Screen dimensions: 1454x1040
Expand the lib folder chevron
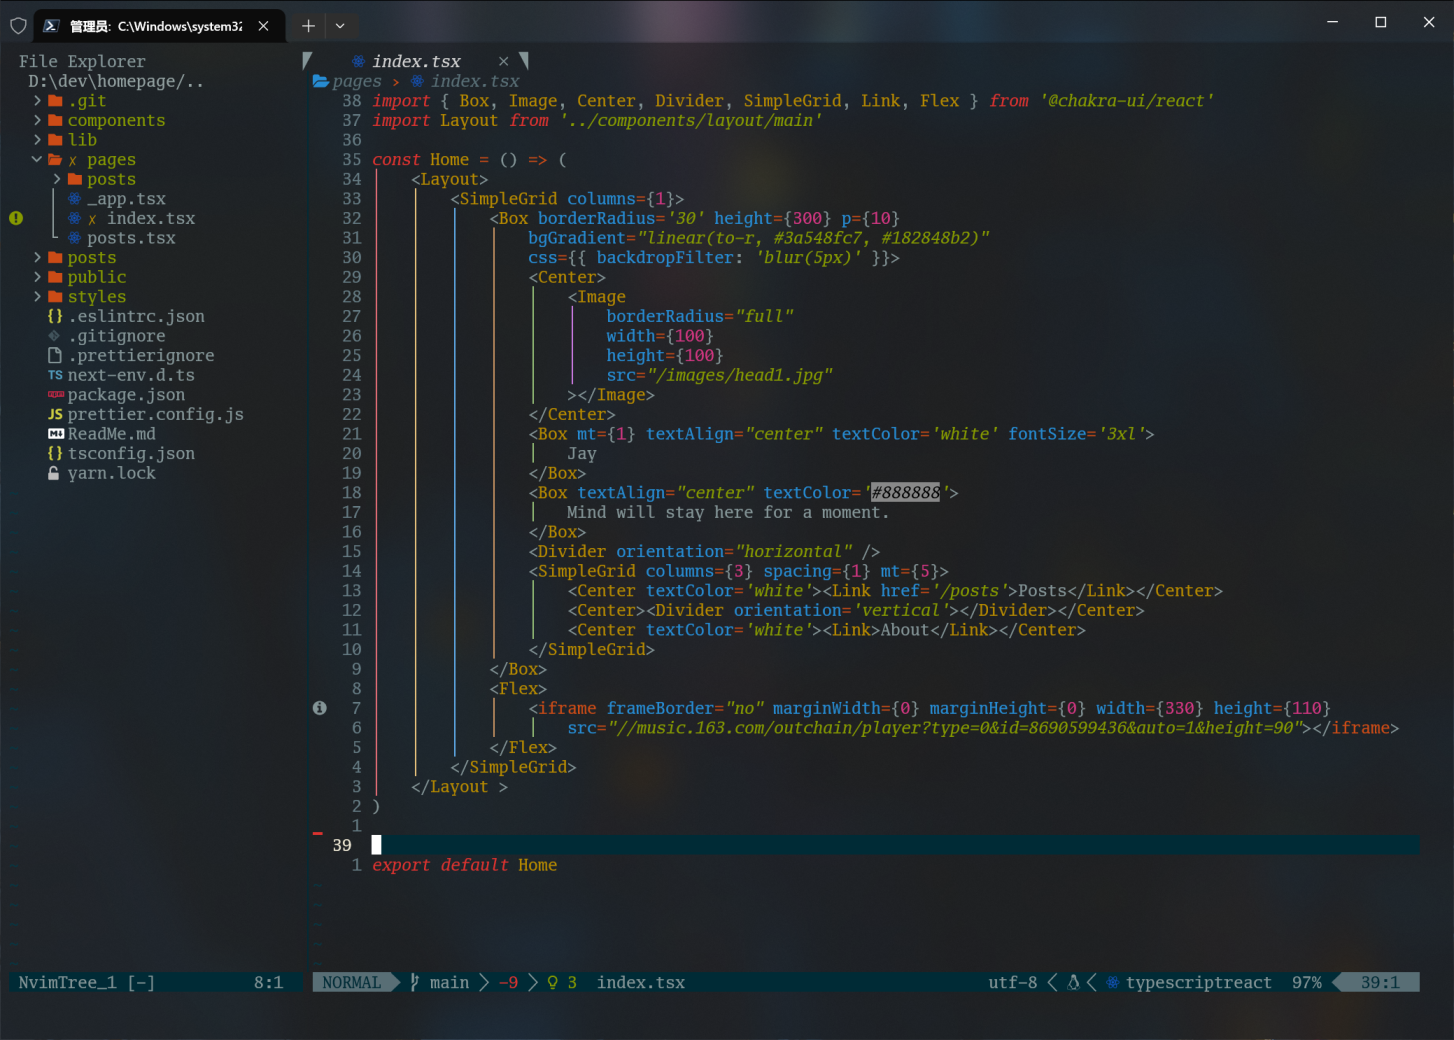click(x=37, y=140)
